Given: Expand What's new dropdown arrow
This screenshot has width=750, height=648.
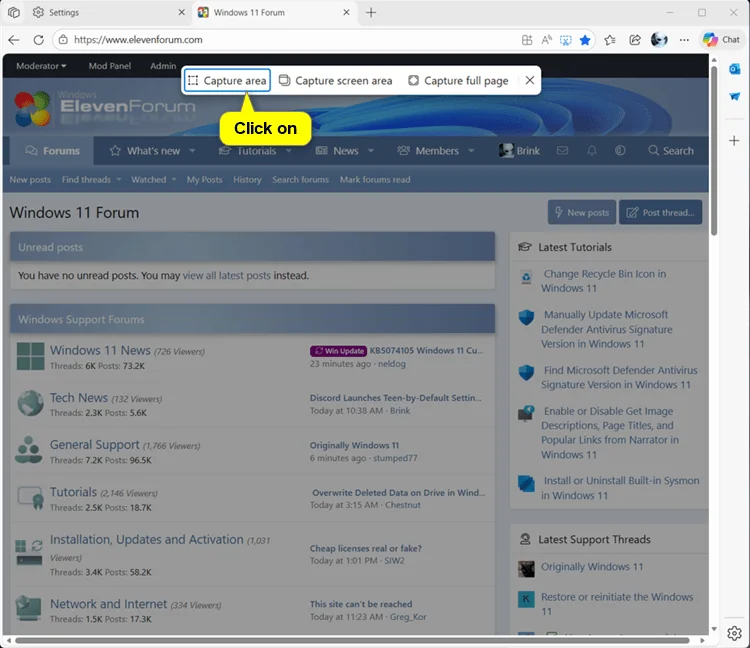Looking at the screenshot, I should [x=192, y=151].
